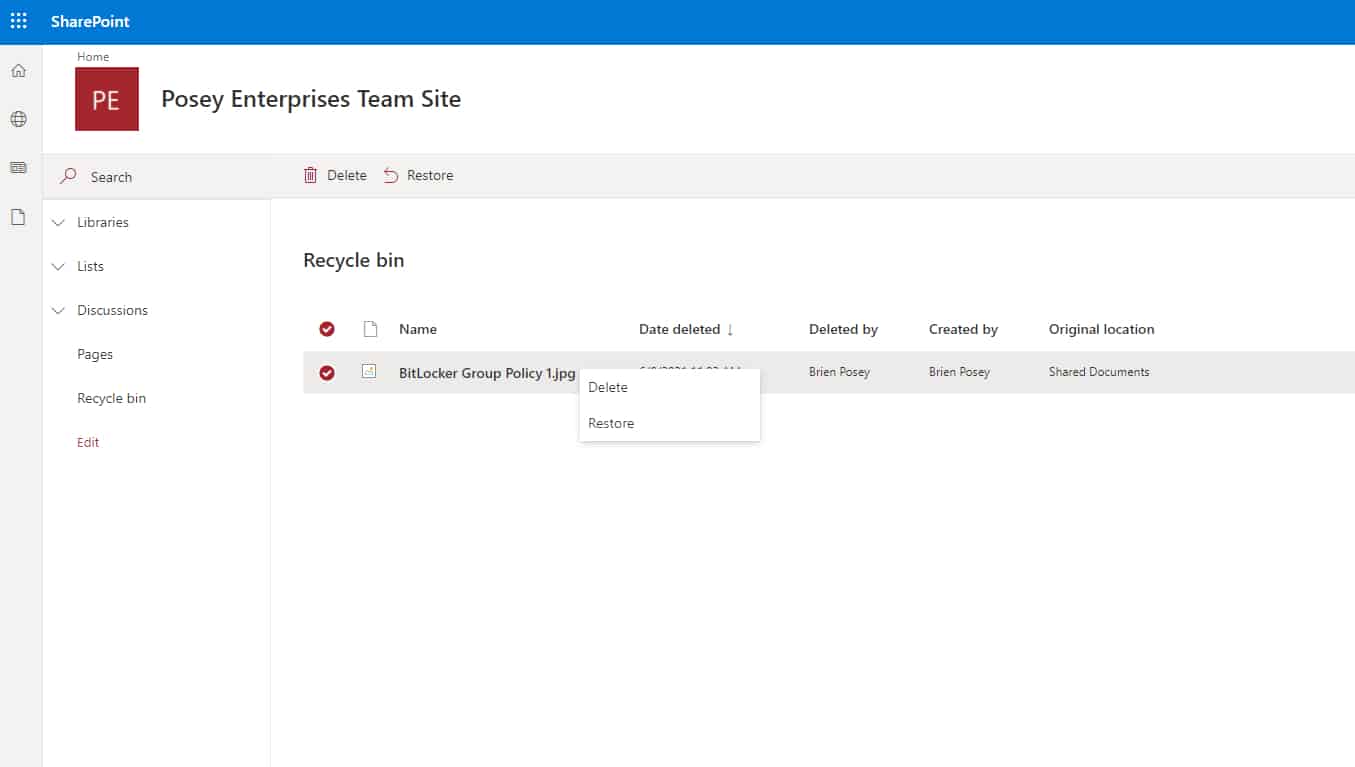The image size is (1355, 767).
Task: Click the PE site logo tile
Action: click(107, 99)
